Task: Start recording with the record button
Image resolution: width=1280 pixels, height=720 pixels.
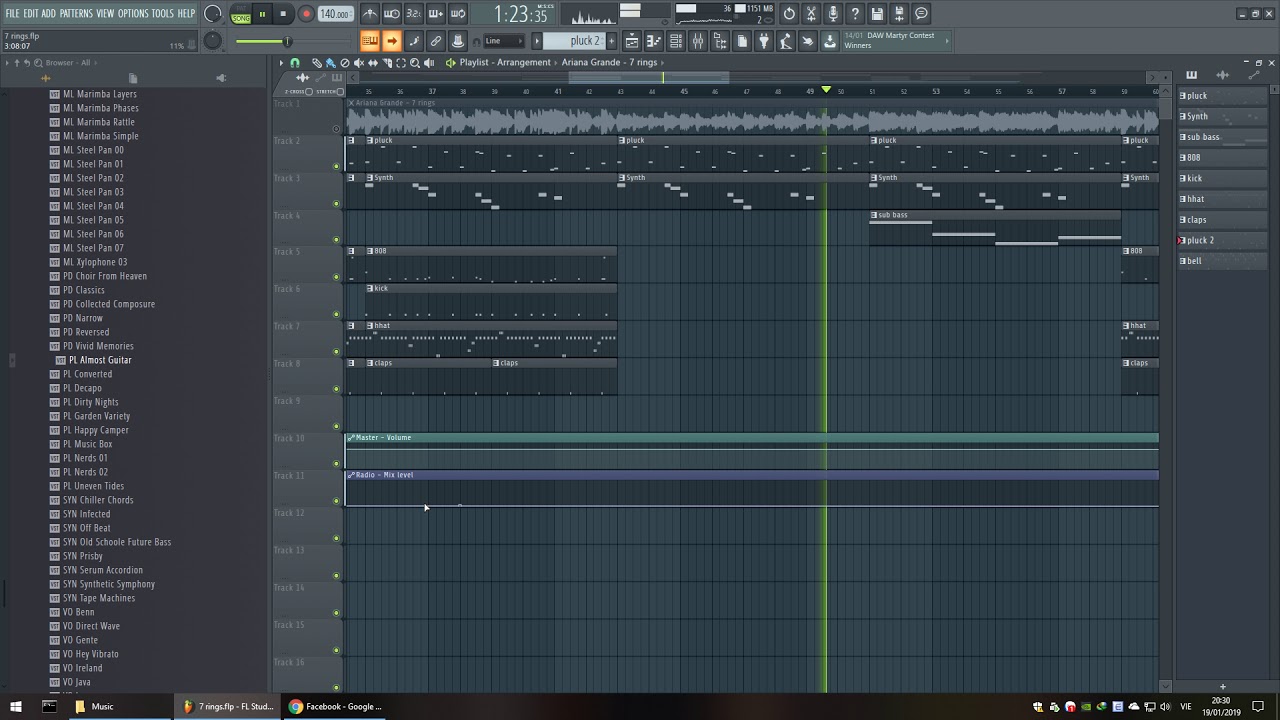Action: 306,14
